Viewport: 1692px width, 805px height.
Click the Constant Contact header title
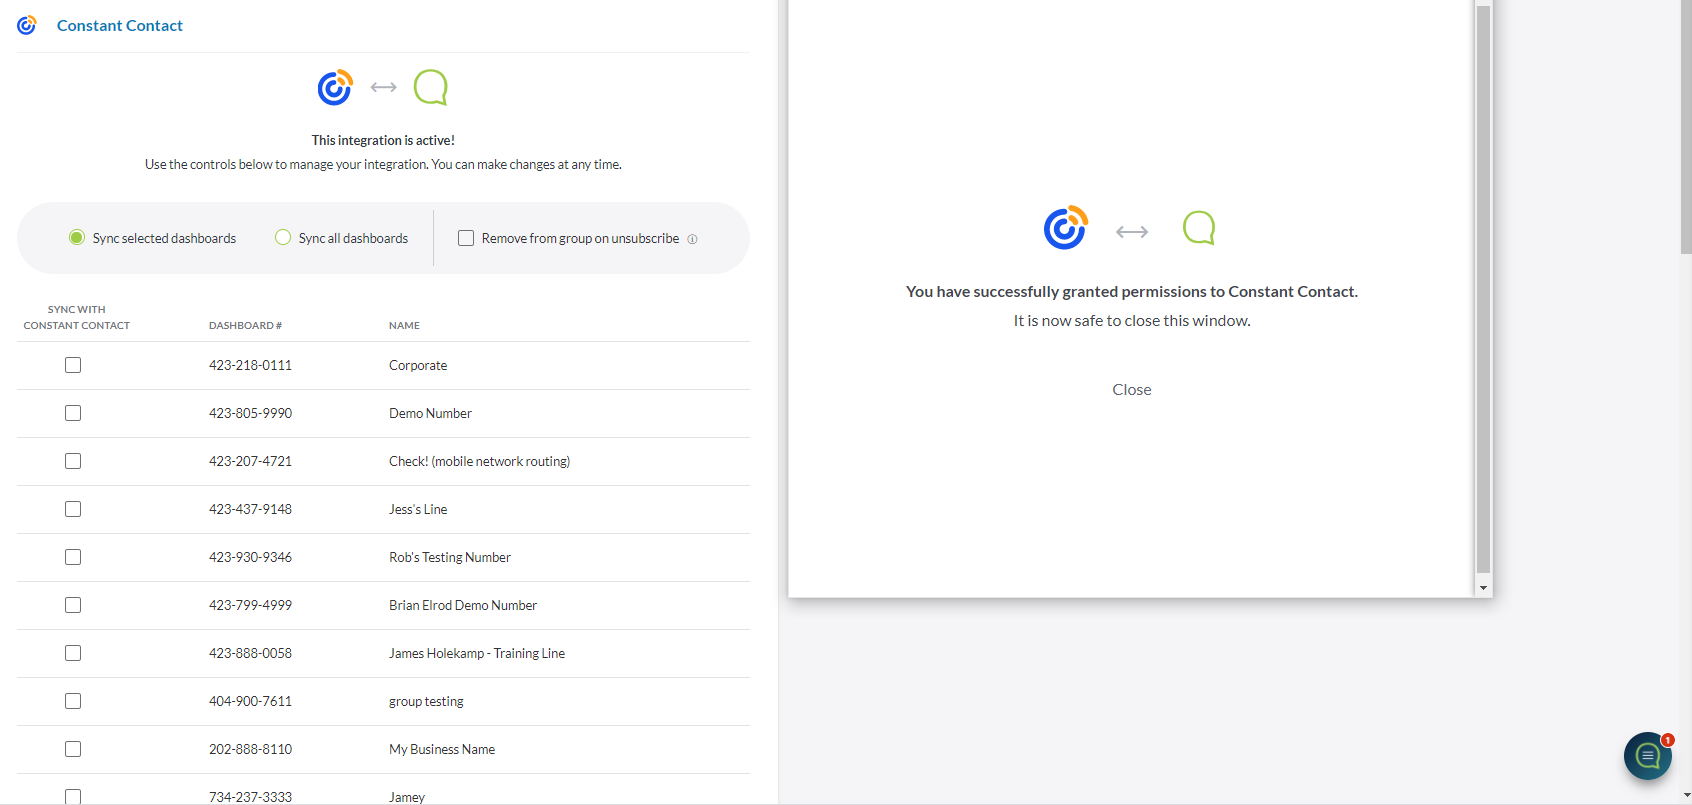coord(120,25)
